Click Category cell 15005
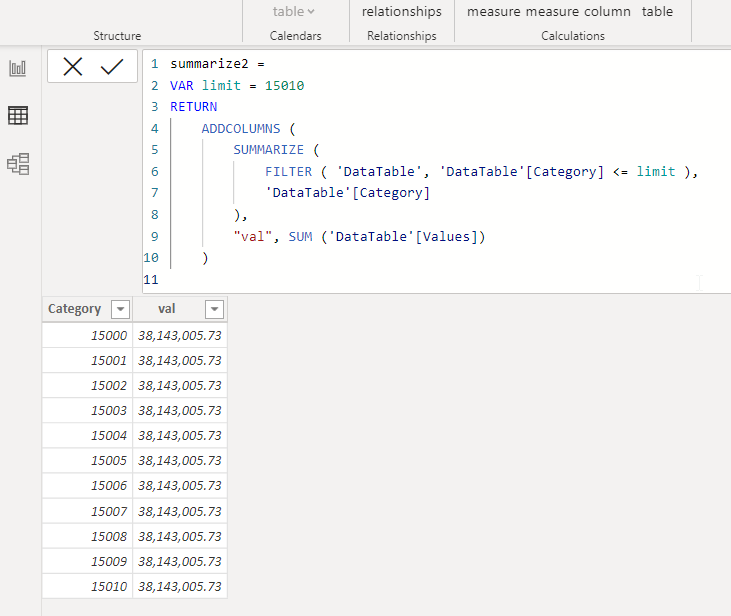 pos(88,461)
